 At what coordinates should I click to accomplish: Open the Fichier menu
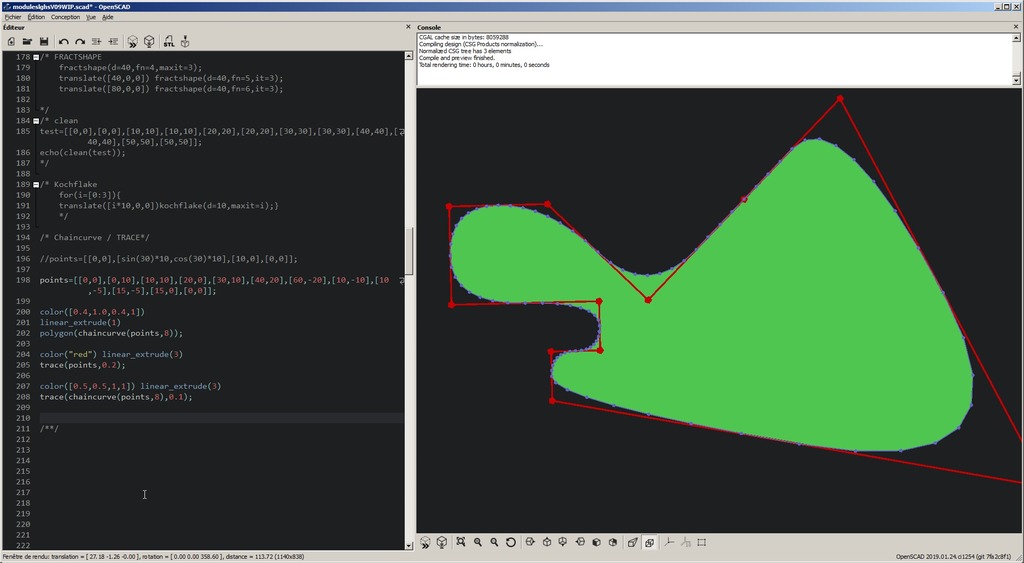coord(12,17)
